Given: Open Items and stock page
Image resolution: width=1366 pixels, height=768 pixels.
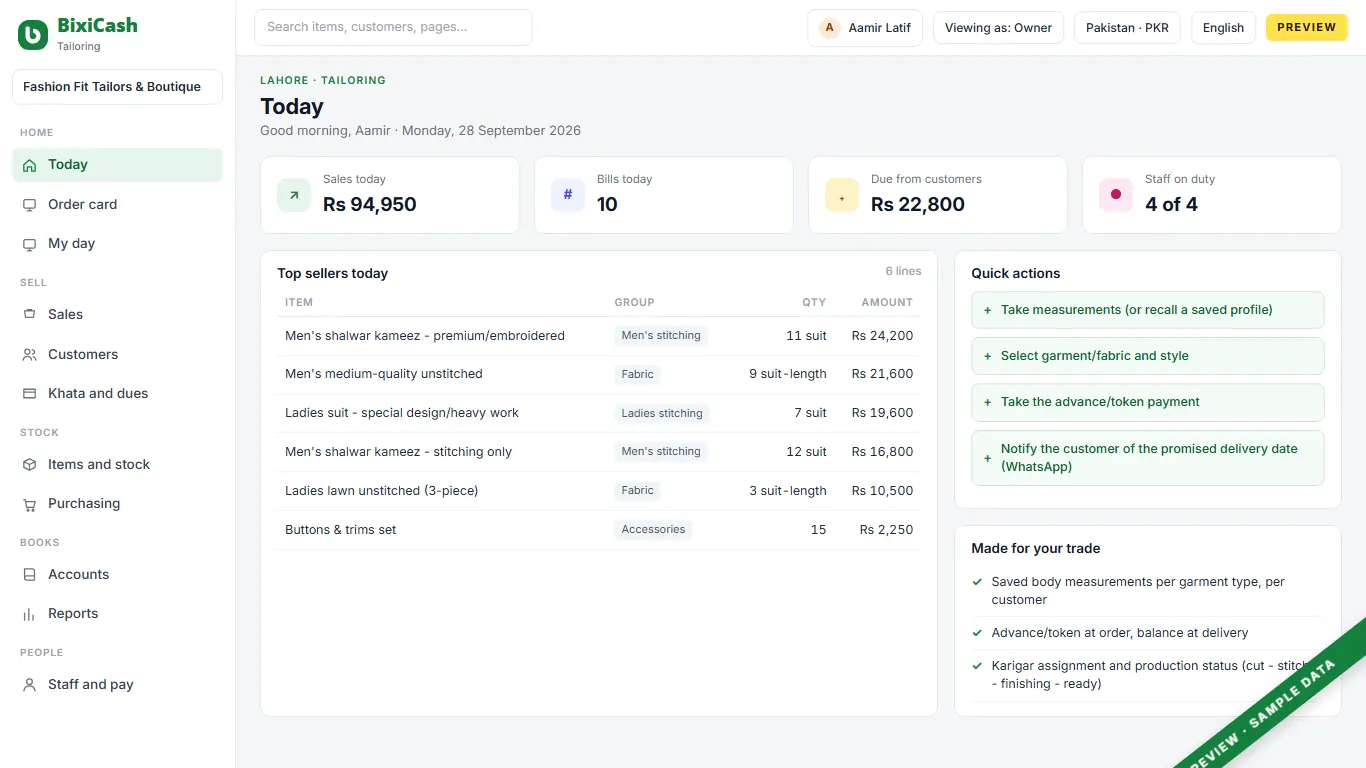Looking at the screenshot, I should (117, 465).
